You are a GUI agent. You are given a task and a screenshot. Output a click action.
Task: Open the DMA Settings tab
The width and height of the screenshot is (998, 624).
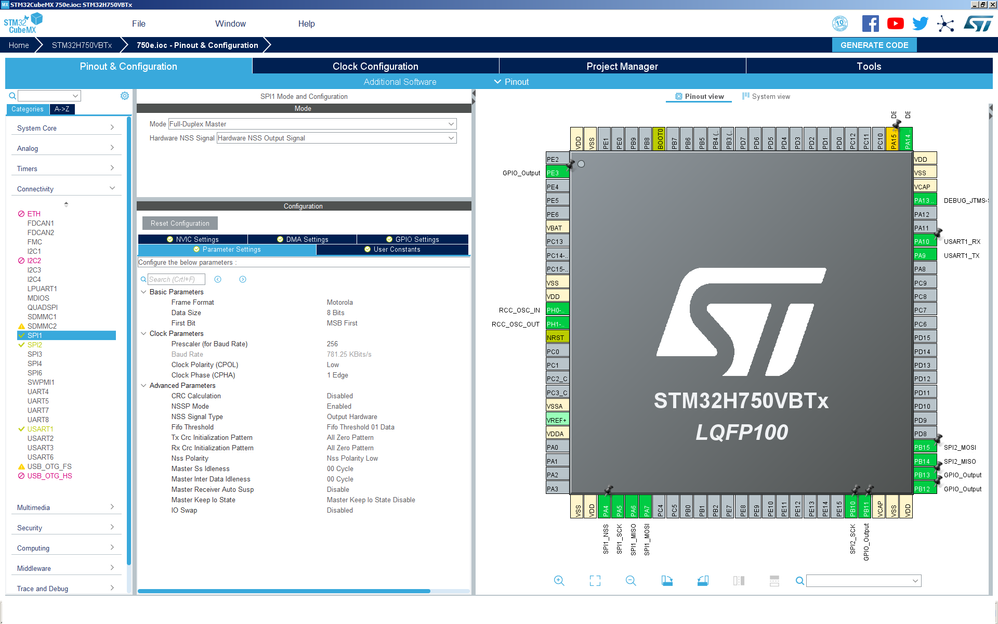(x=302, y=239)
